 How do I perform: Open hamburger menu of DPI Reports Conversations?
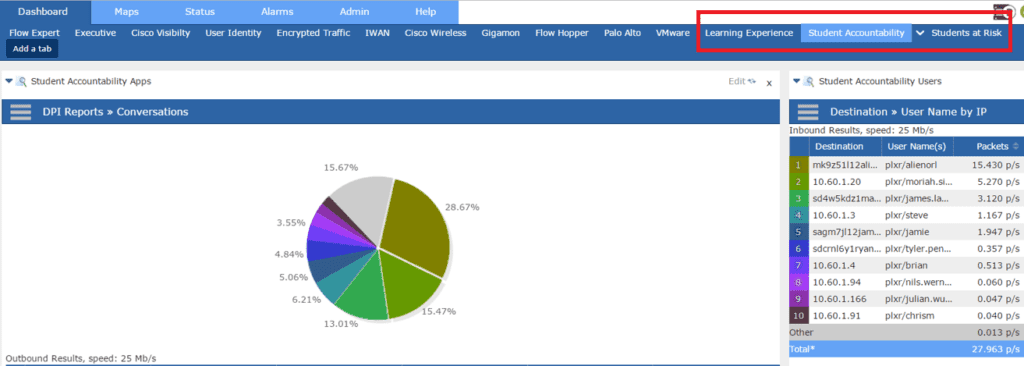[x=21, y=112]
